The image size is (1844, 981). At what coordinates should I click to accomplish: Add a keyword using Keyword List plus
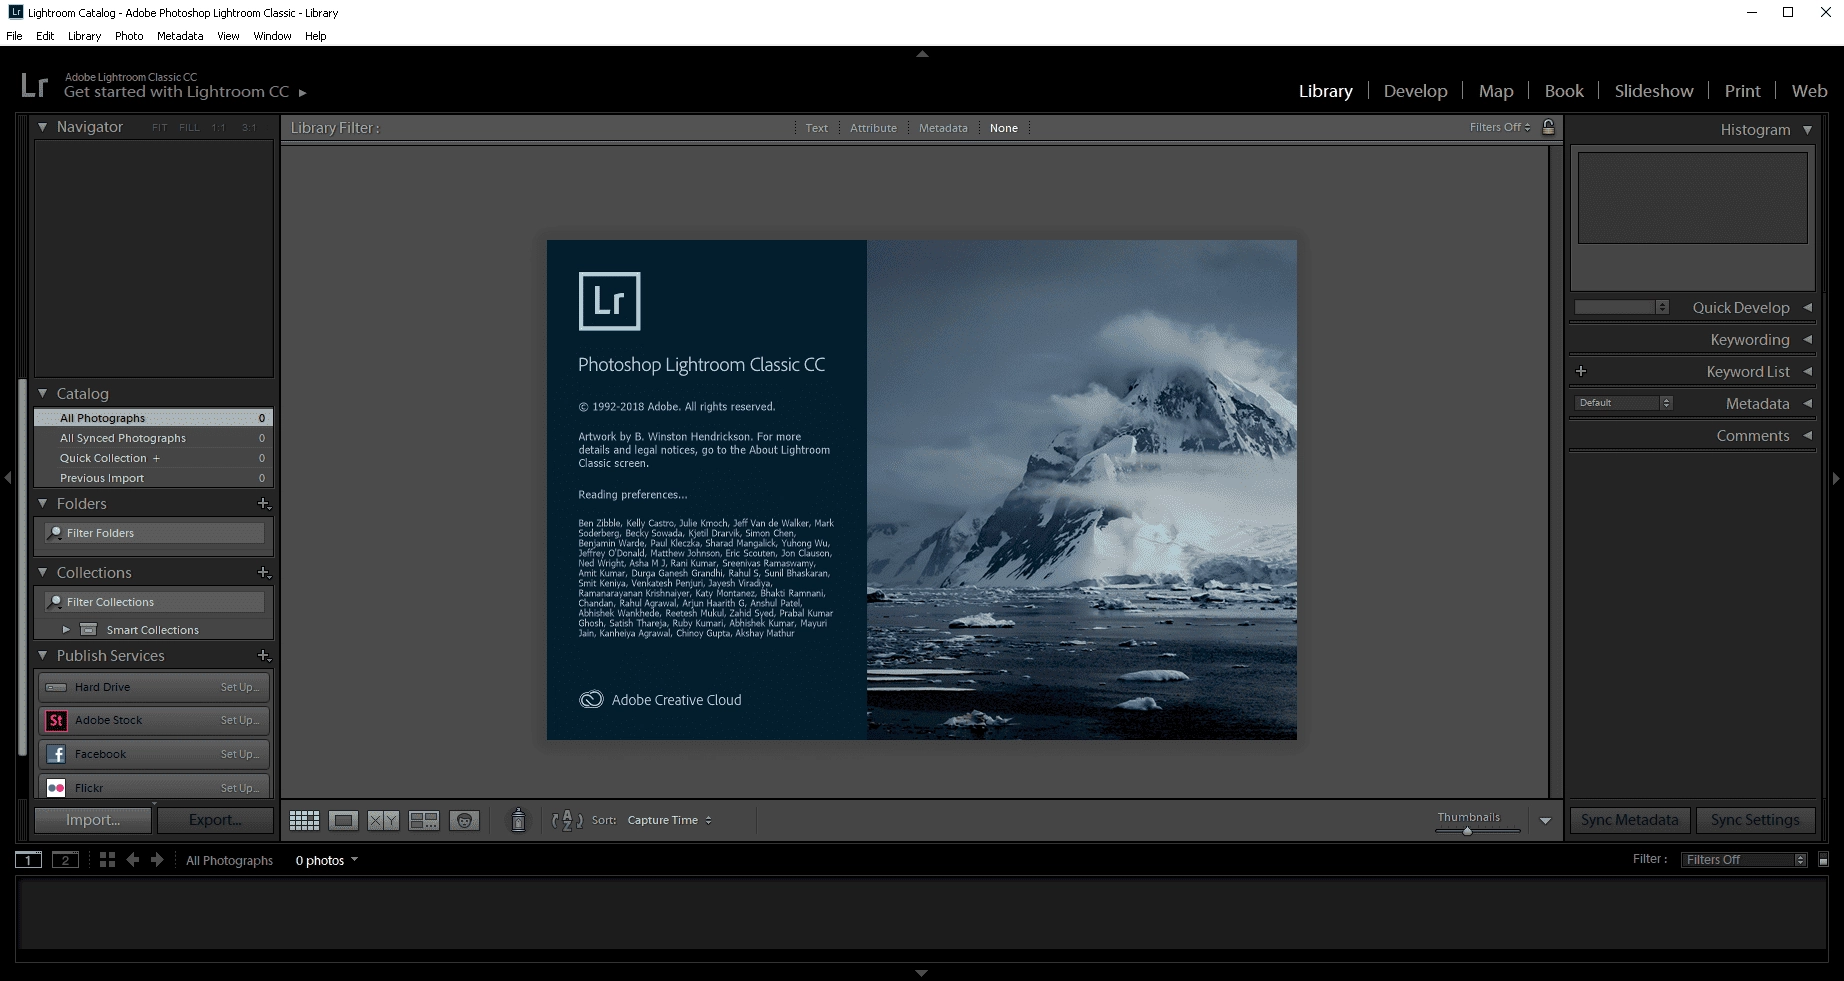tap(1581, 371)
